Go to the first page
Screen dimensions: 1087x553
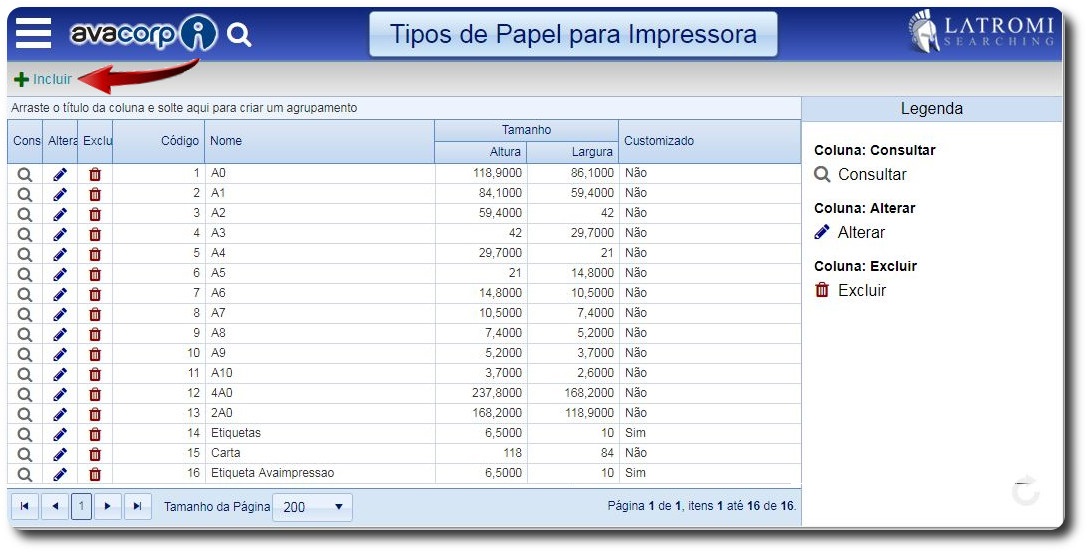24,507
